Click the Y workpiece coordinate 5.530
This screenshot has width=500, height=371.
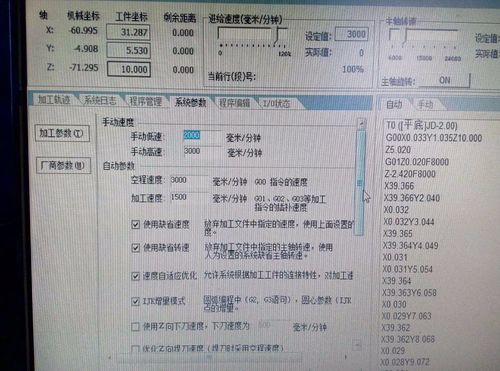pyautogui.click(x=129, y=51)
